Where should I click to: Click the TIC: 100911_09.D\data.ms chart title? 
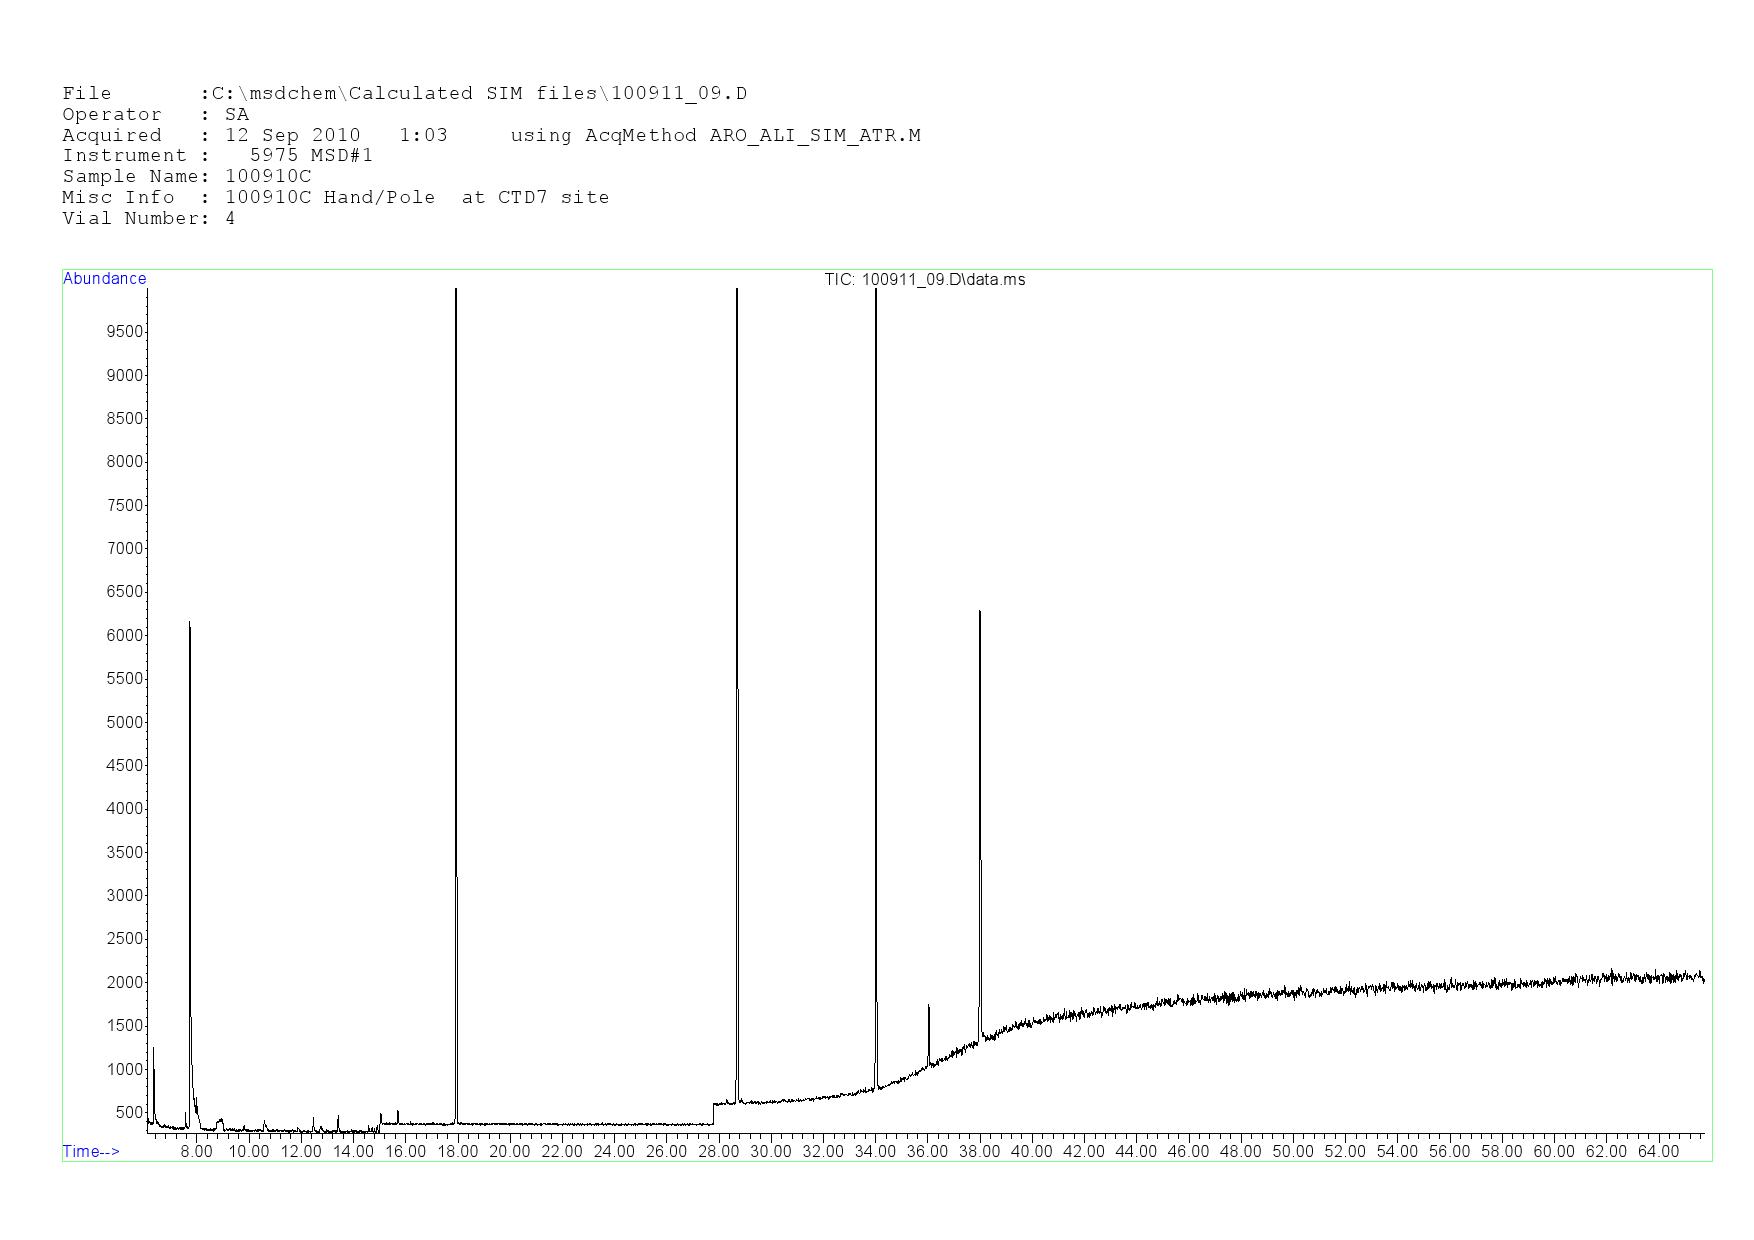[924, 280]
